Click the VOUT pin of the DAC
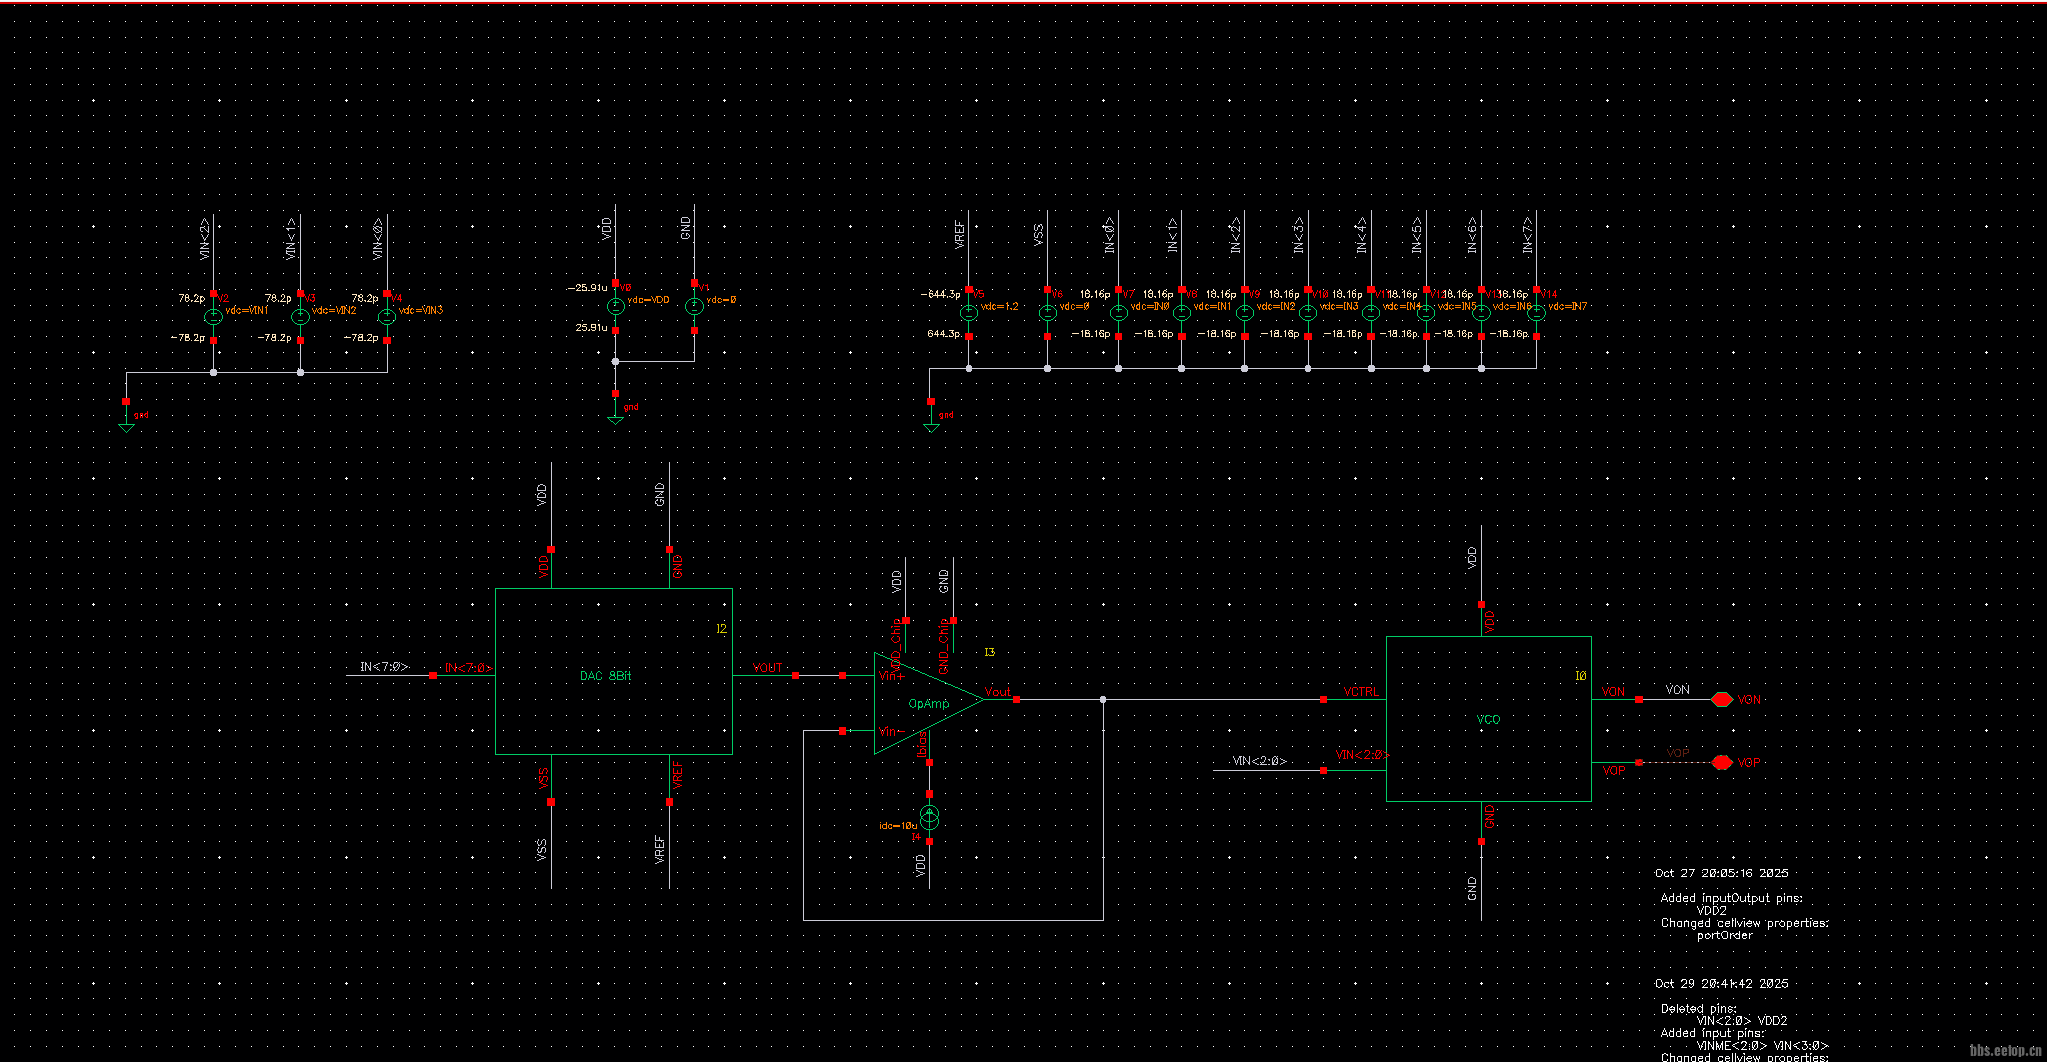Image resolution: width=2047 pixels, height=1062 pixels. coord(795,676)
